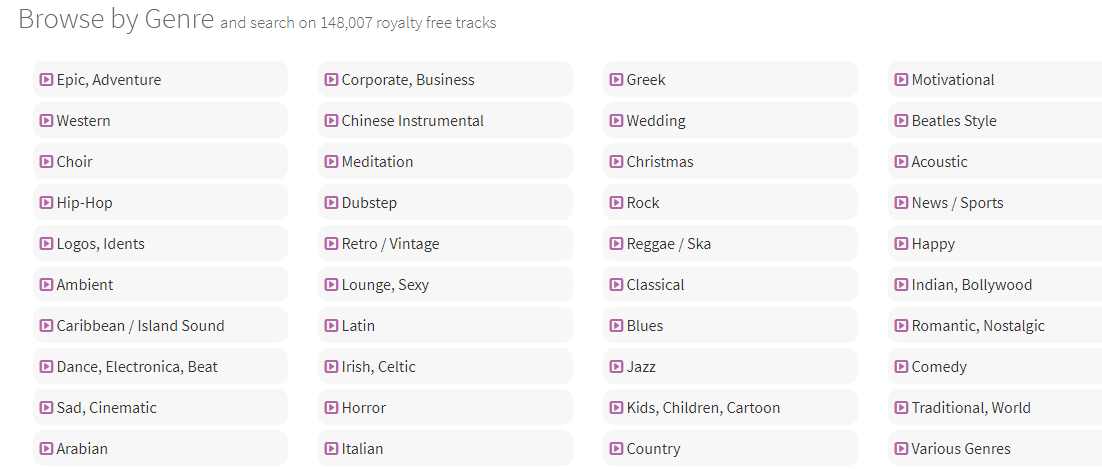Open the Retro / Vintage genre
The image size is (1102, 469).
click(x=390, y=244)
